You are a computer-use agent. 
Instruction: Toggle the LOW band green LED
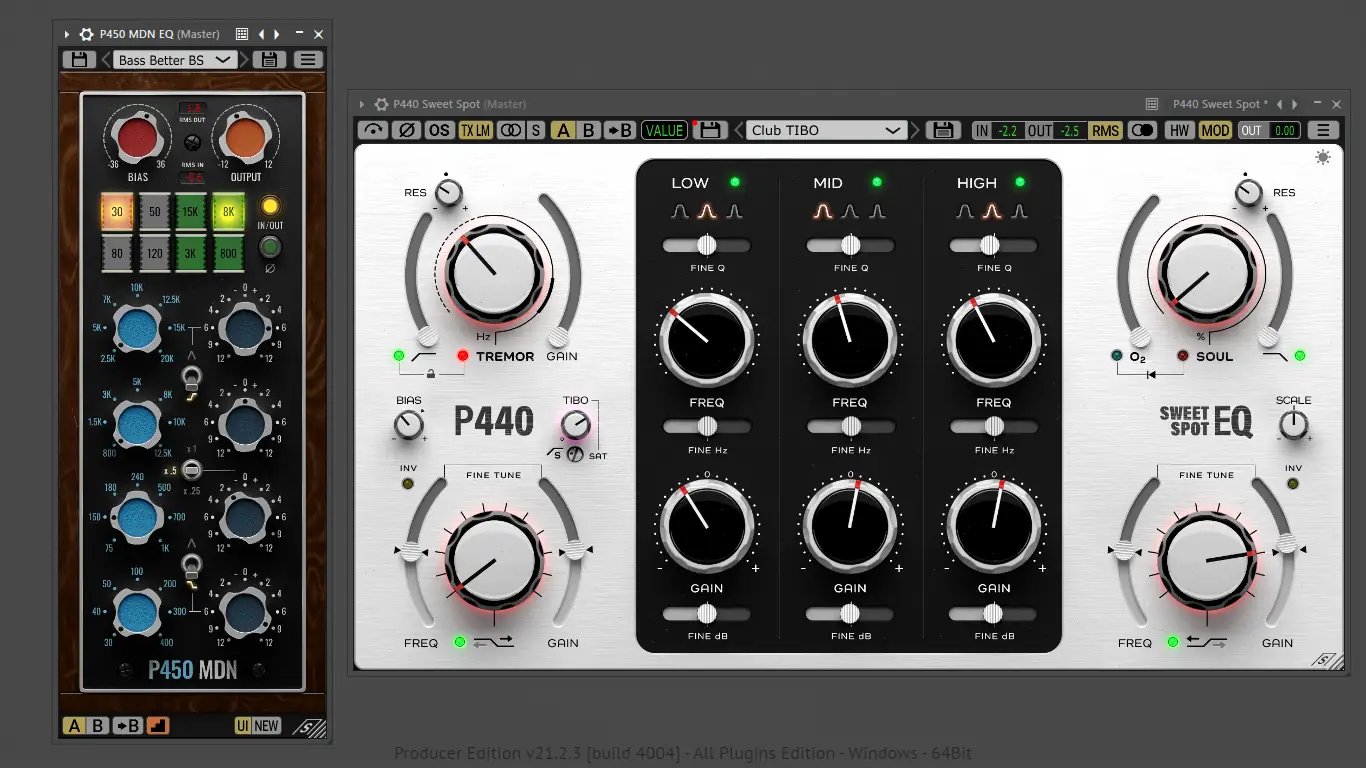735,182
